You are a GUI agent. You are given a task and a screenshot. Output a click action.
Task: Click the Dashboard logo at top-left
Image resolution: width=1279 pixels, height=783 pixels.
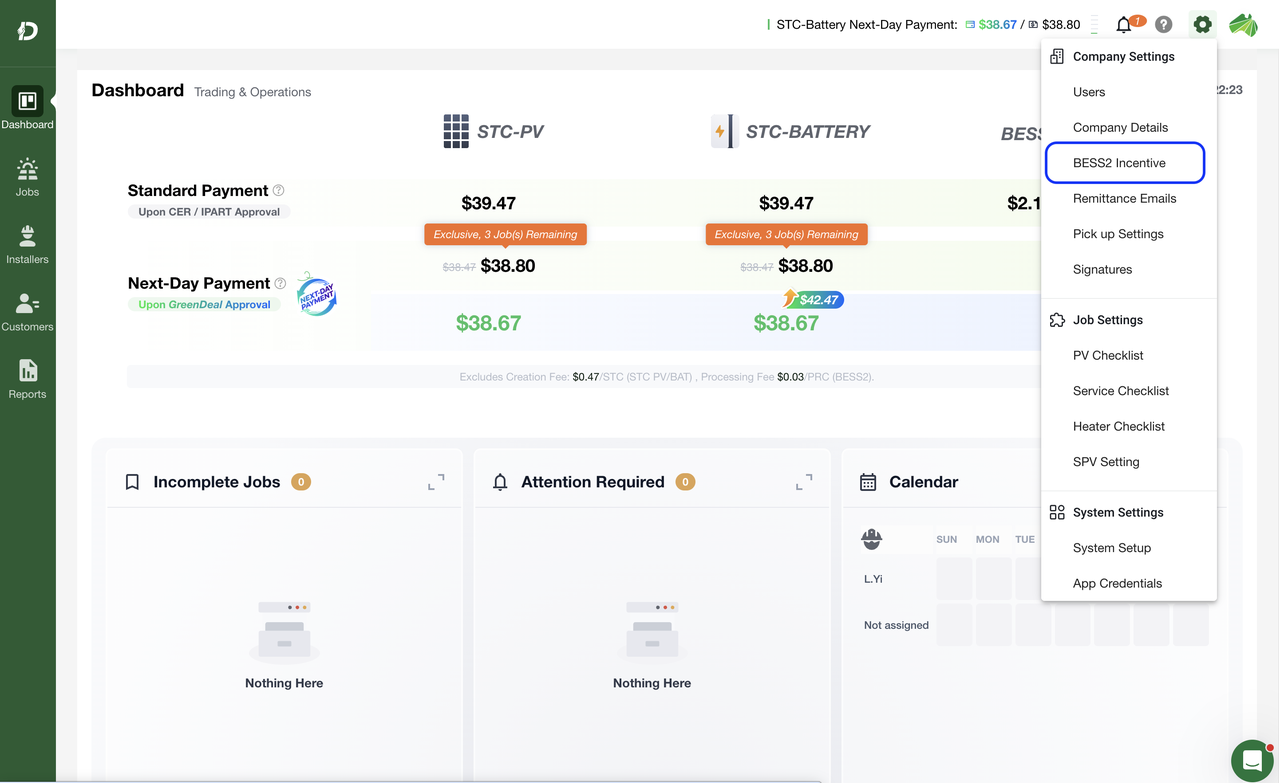[x=27, y=31]
